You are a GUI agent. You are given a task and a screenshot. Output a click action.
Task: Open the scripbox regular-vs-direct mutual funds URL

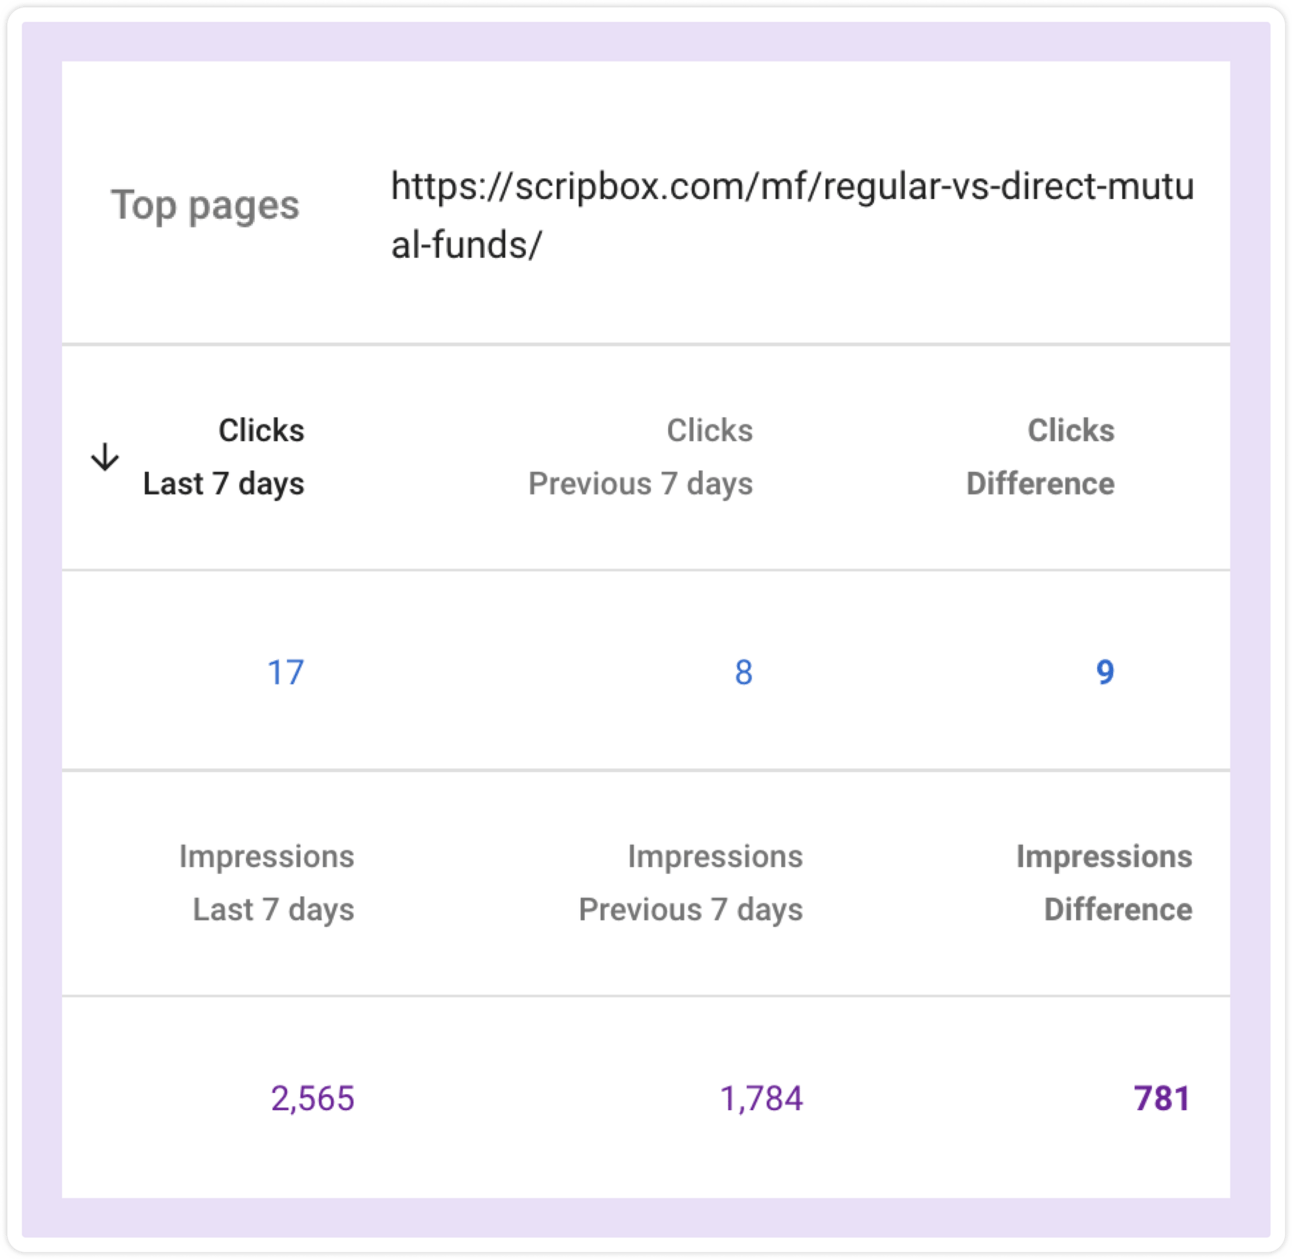pyautogui.click(x=792, y=215)
